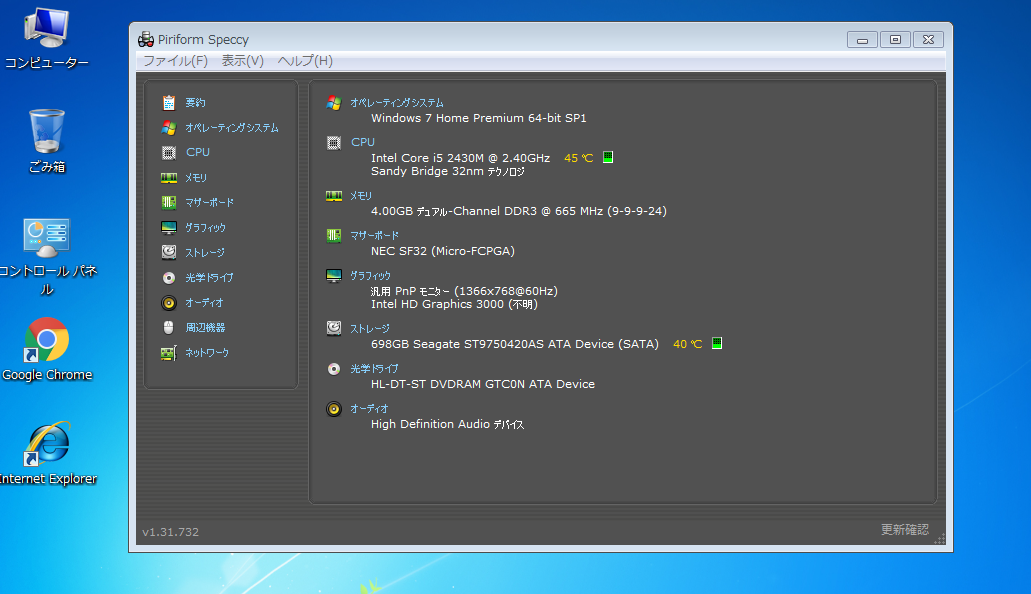Select the オーディオ speaker icon in sidebar
1031x594 pixels.
tap(168, 303)
